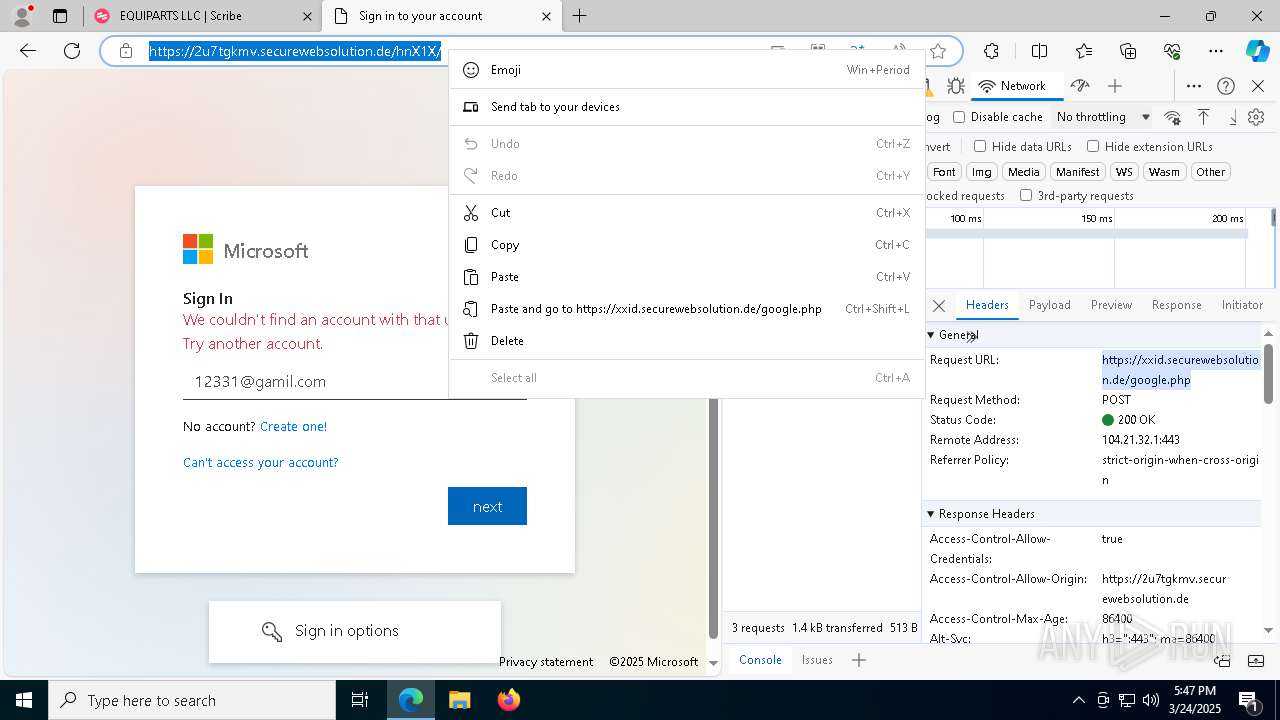
Task: Switch to the Response tab
Action: point(1176,305)
